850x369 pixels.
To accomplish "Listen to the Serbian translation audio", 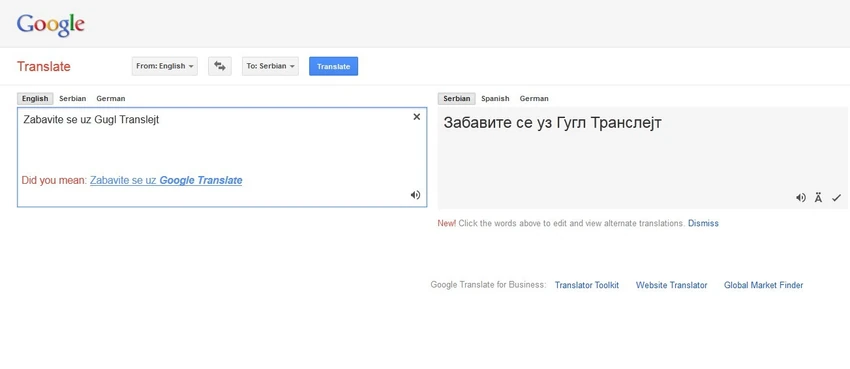I will (x=801, y=198).
